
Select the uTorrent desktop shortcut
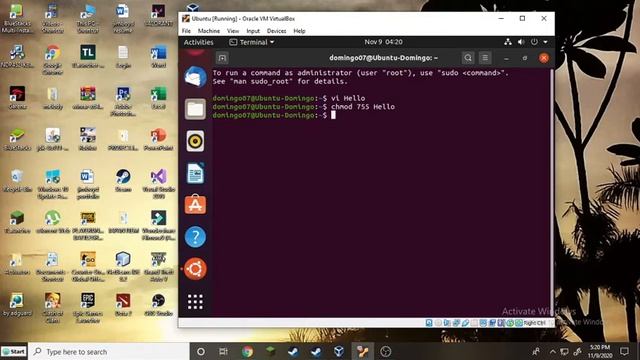tap(52, 222)
